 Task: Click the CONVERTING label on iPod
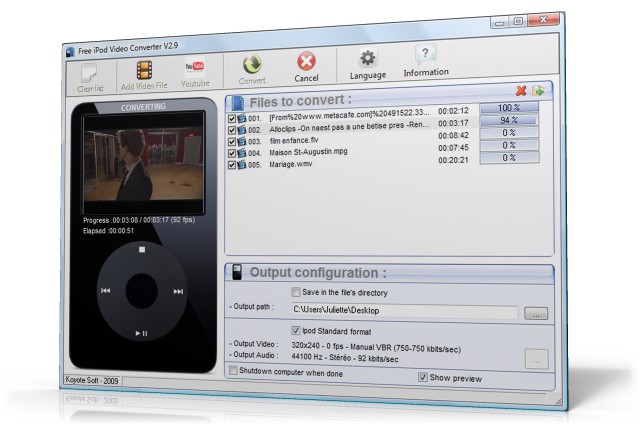(143, 107)
